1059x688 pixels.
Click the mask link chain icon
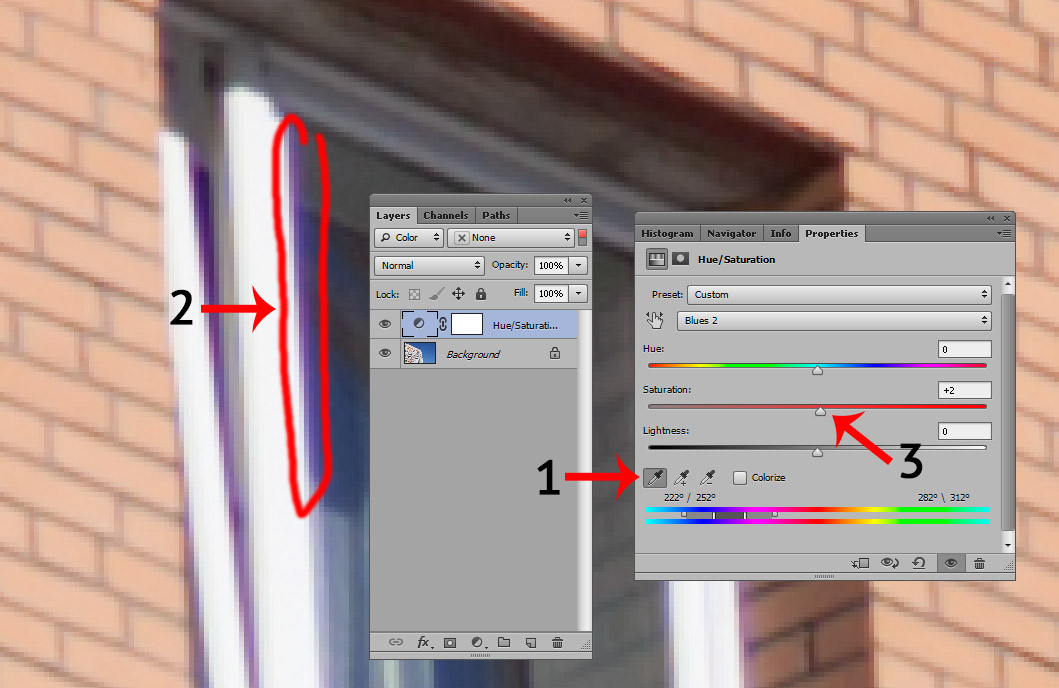pos(443,324)
